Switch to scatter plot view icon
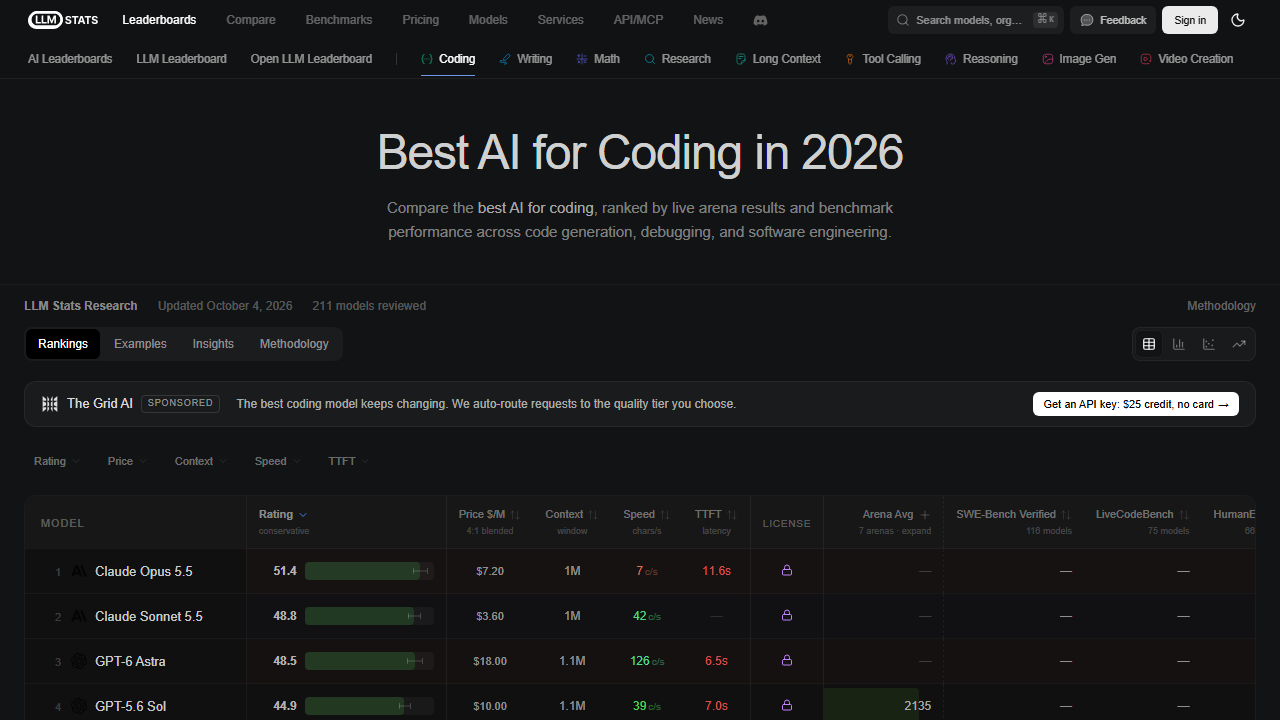This screenshot has width=1280, height=720. [x=1209, y=344]
